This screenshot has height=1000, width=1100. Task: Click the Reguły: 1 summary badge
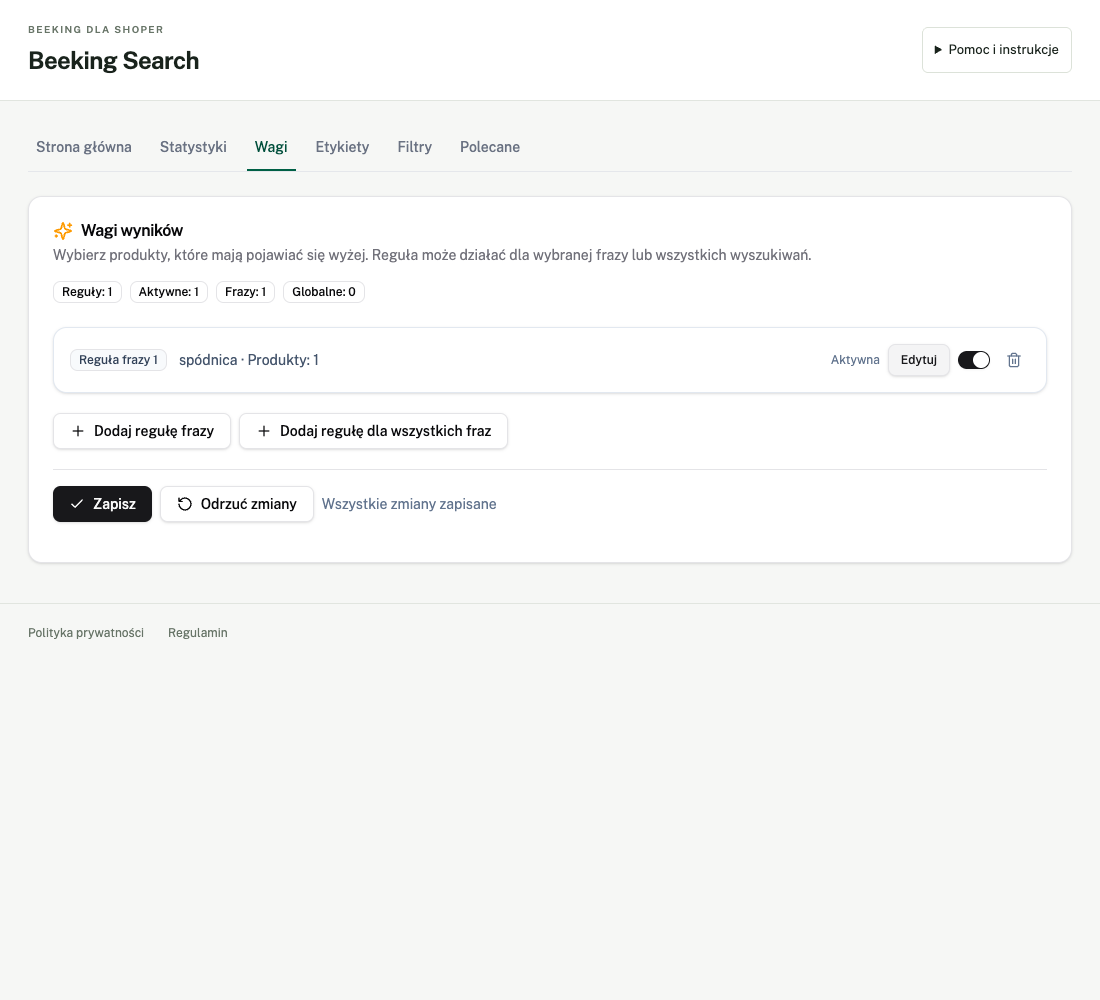coord(87,292)
